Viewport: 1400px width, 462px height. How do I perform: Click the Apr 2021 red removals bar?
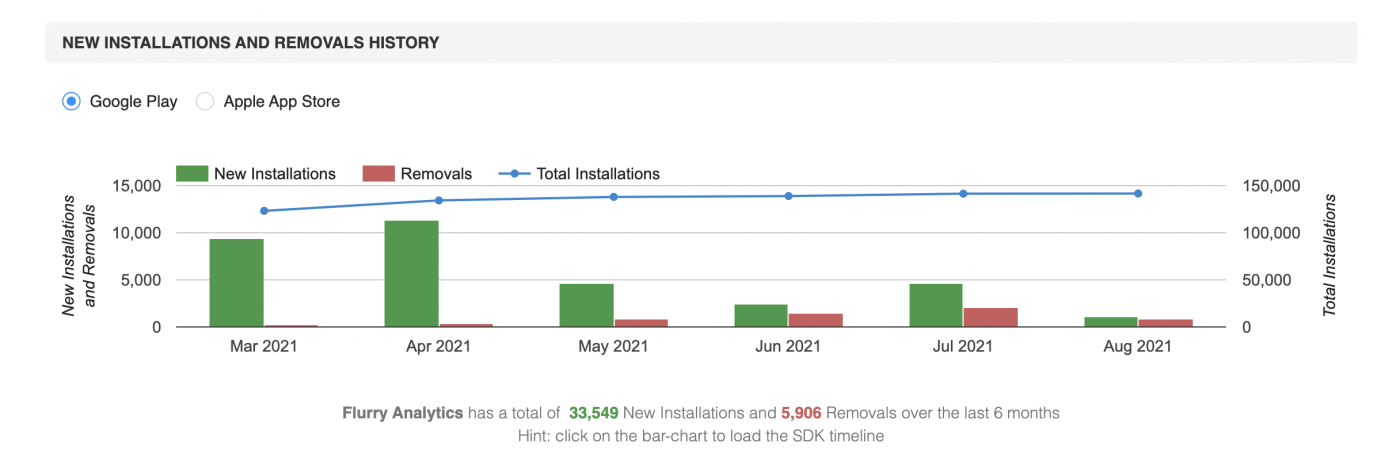466,325
